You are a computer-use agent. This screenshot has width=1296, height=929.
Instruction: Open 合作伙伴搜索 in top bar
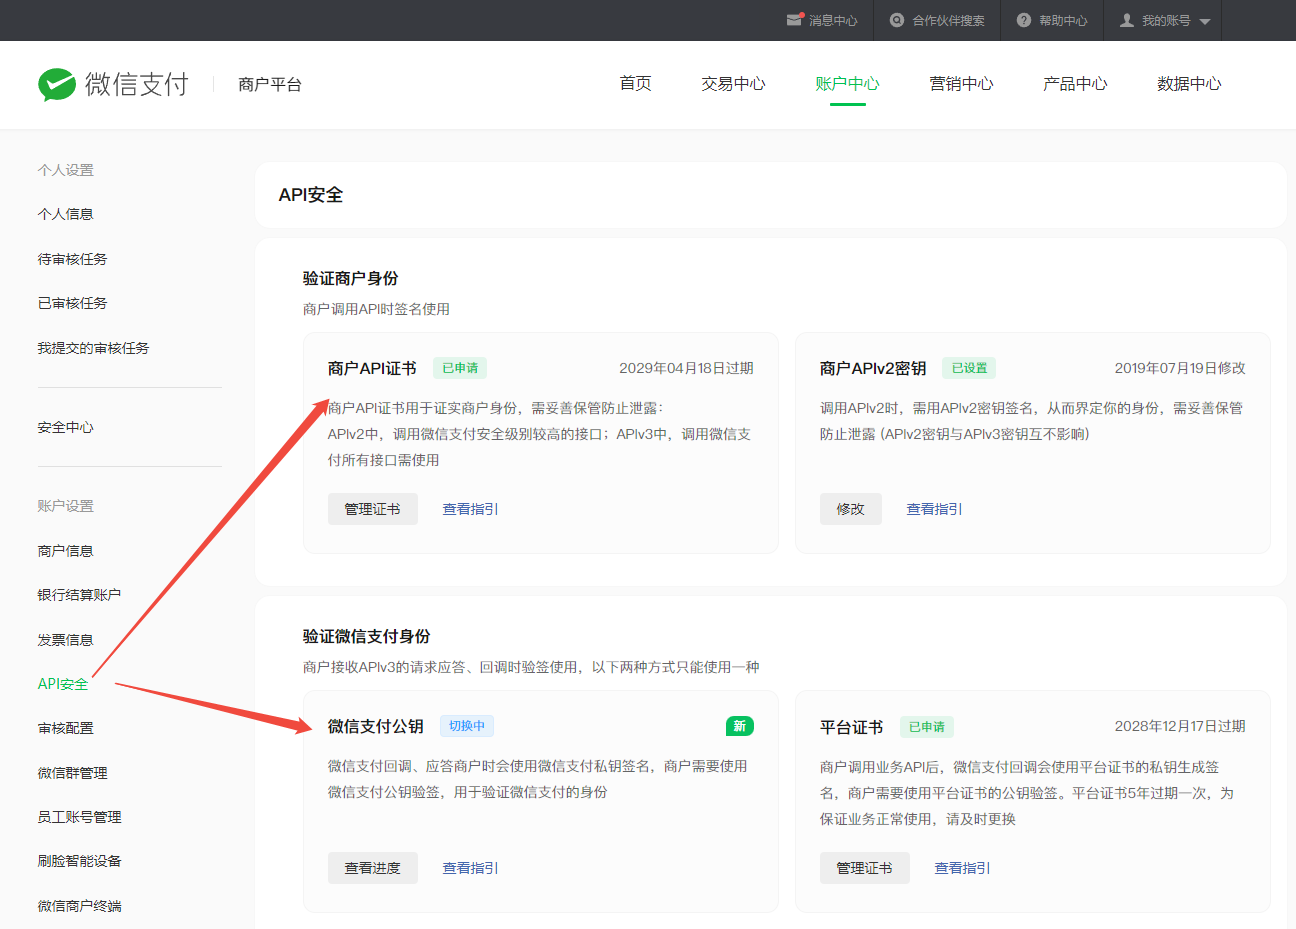(948, 20)
